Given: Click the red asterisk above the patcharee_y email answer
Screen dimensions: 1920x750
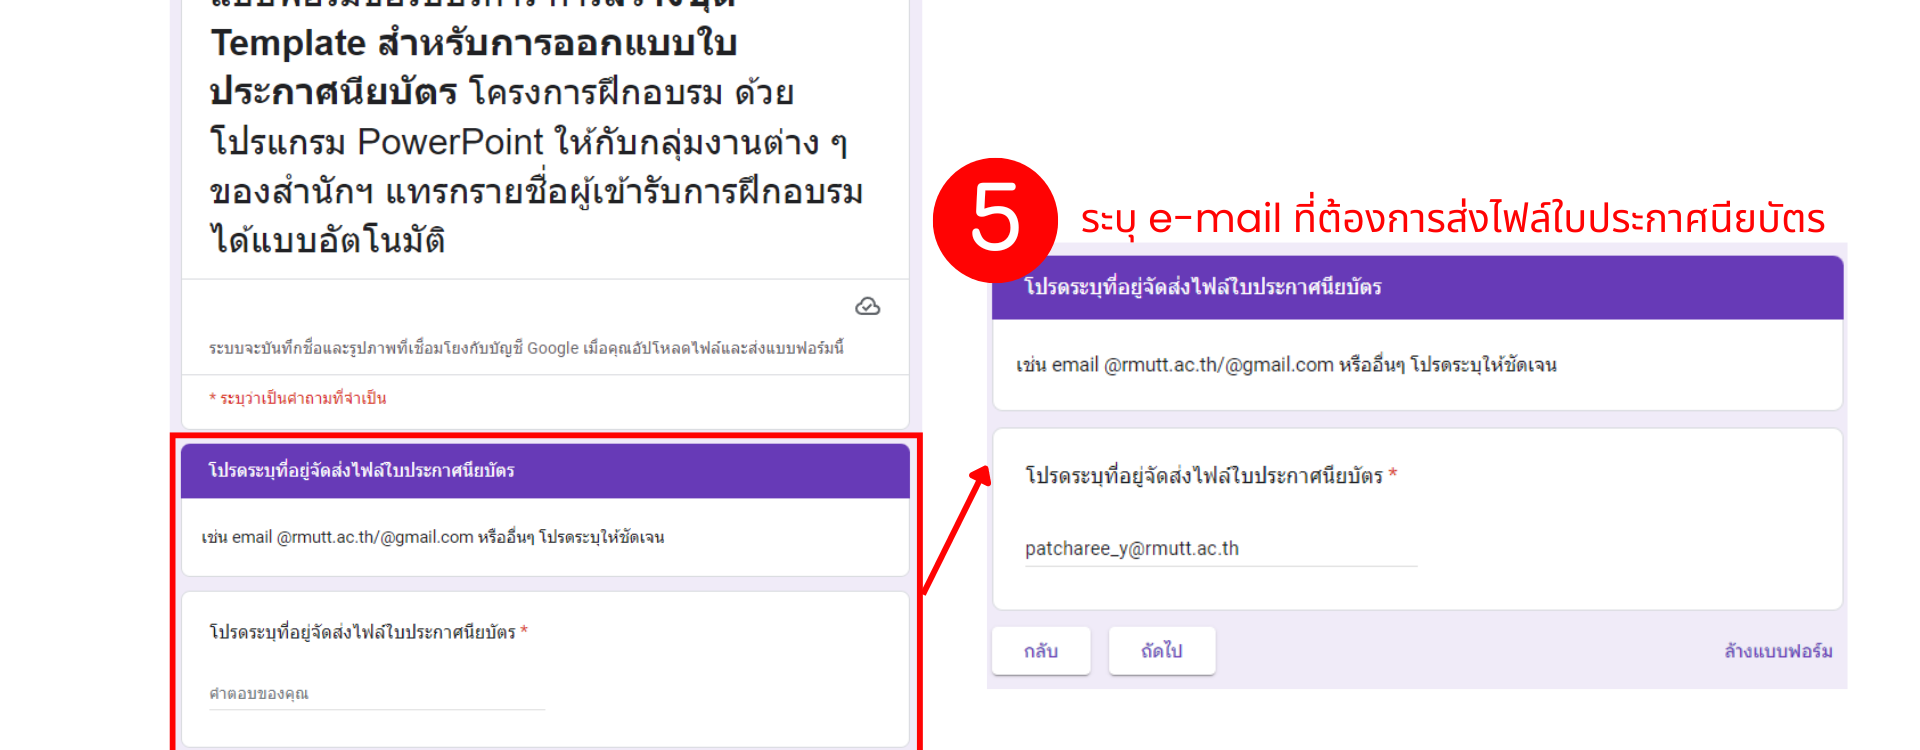Looking at the screenshot, I should pyautogui.click(x=1392, y=474).
